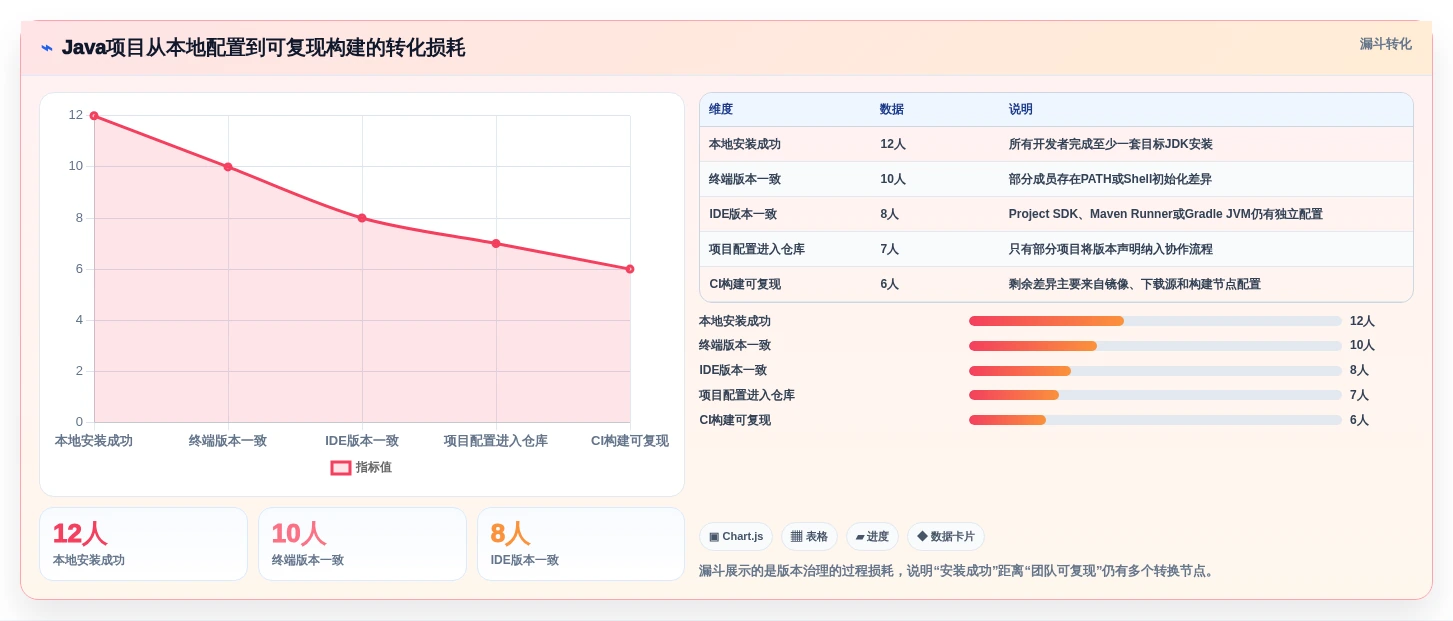Select the 数据卡片 tag chip

pyautogui.click(x=946, y=536)
